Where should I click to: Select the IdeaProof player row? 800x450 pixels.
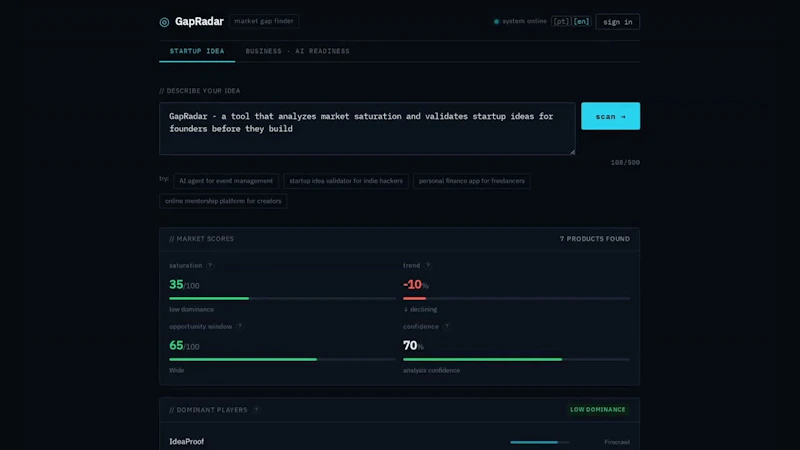[x=399, y=441]
